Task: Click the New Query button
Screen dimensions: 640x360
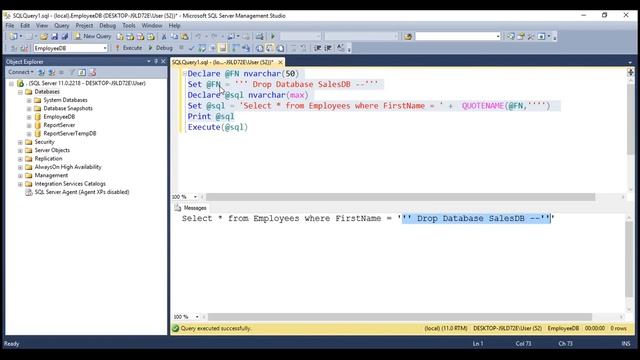Action: [x=93, y=36]
